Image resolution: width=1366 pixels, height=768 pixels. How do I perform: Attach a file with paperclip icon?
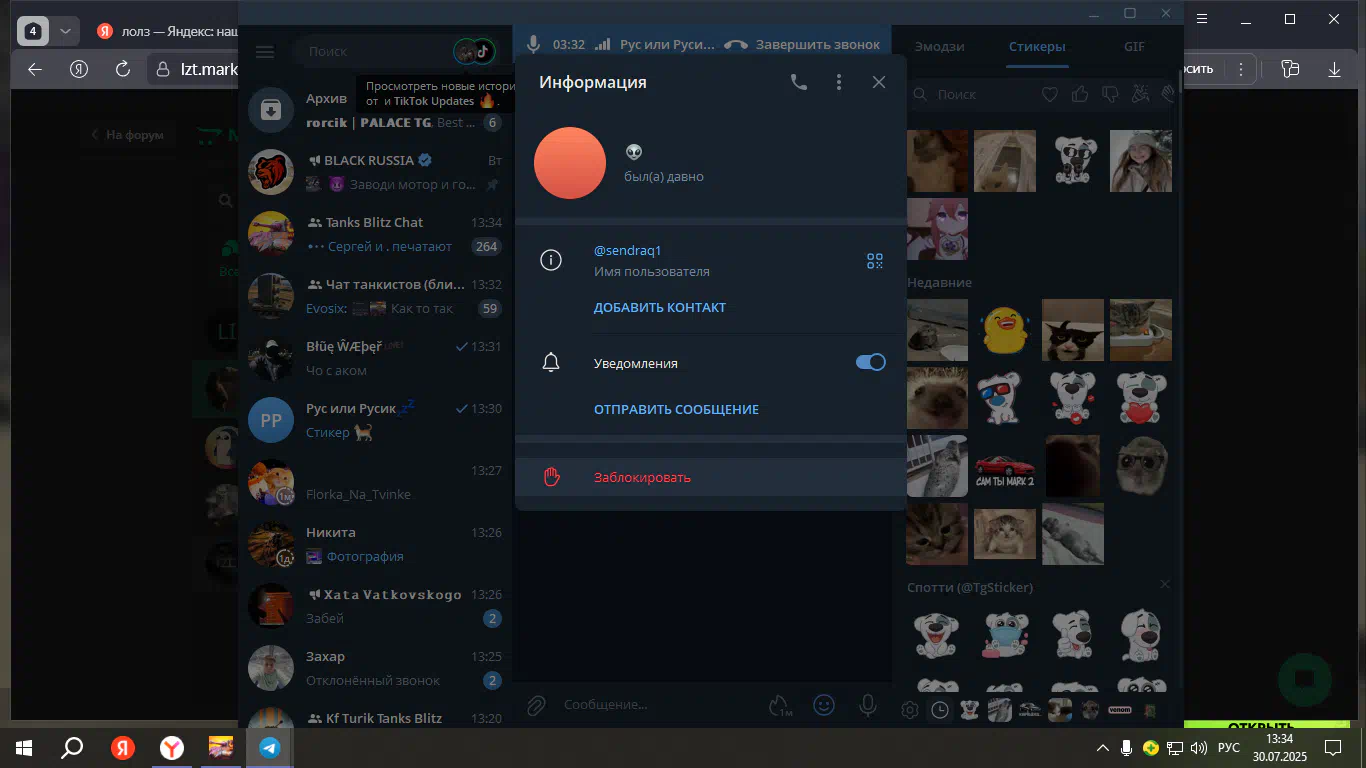click(536, 705)
